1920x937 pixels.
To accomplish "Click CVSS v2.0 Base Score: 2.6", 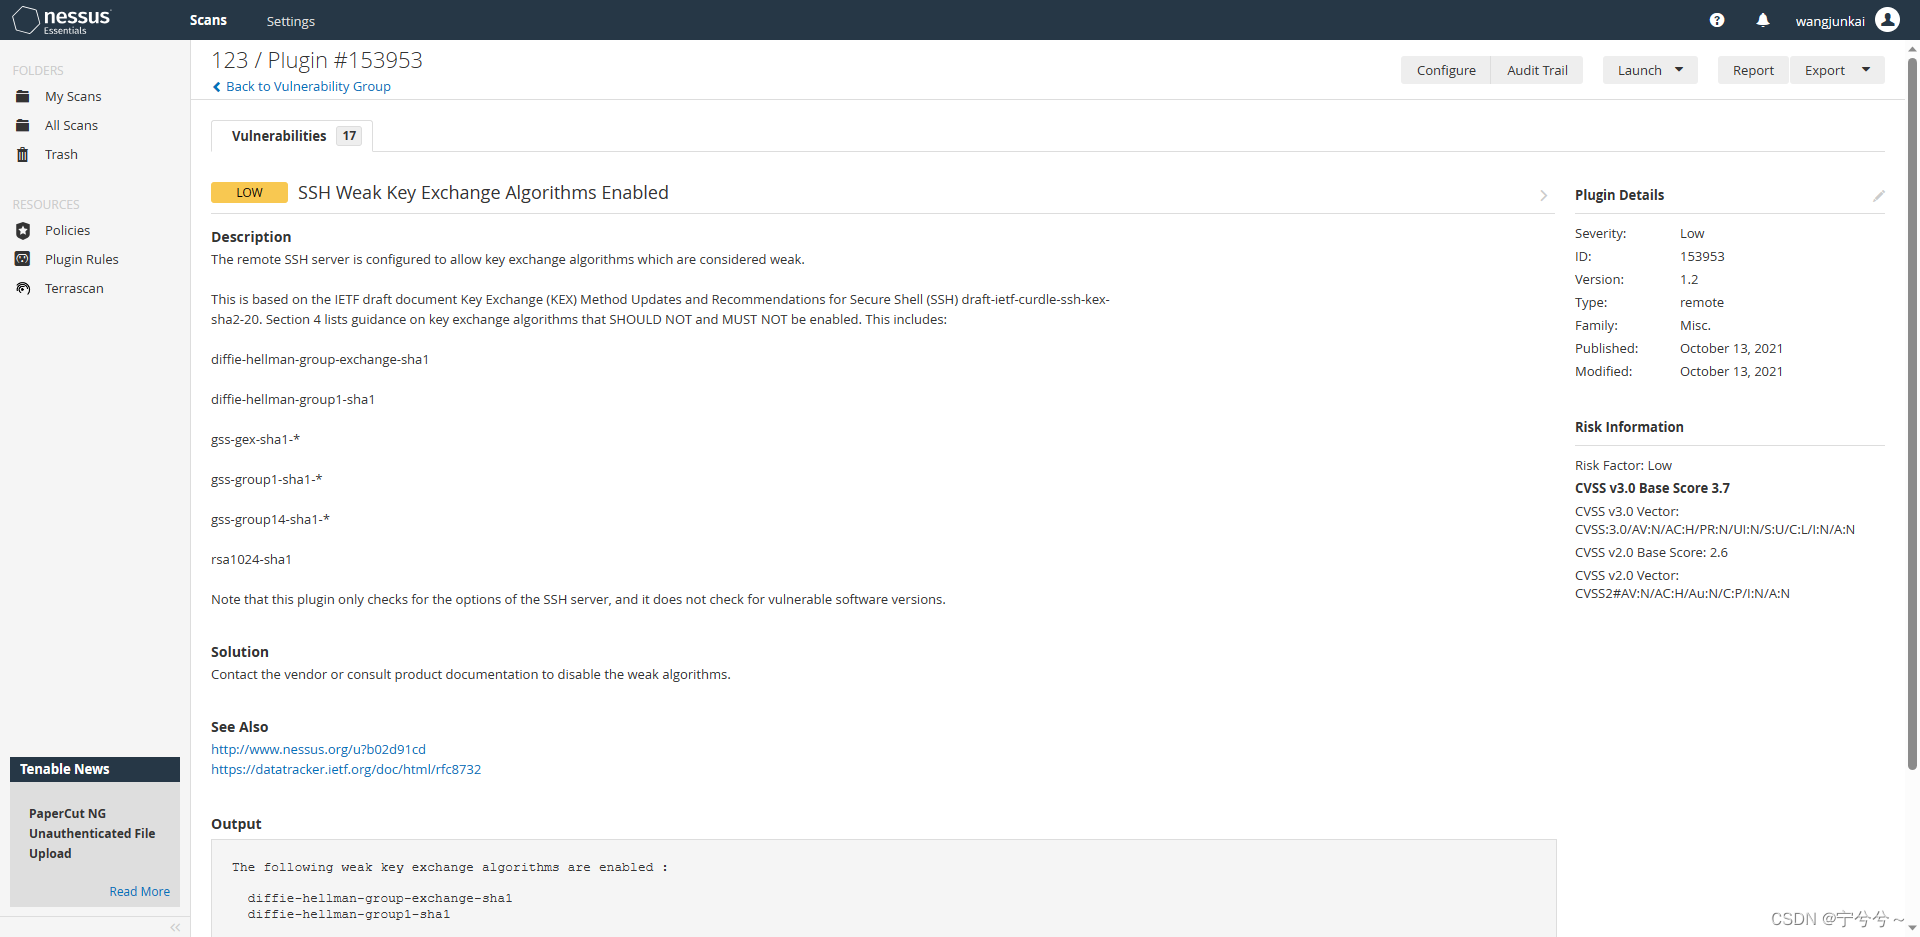I will 1651,553.
